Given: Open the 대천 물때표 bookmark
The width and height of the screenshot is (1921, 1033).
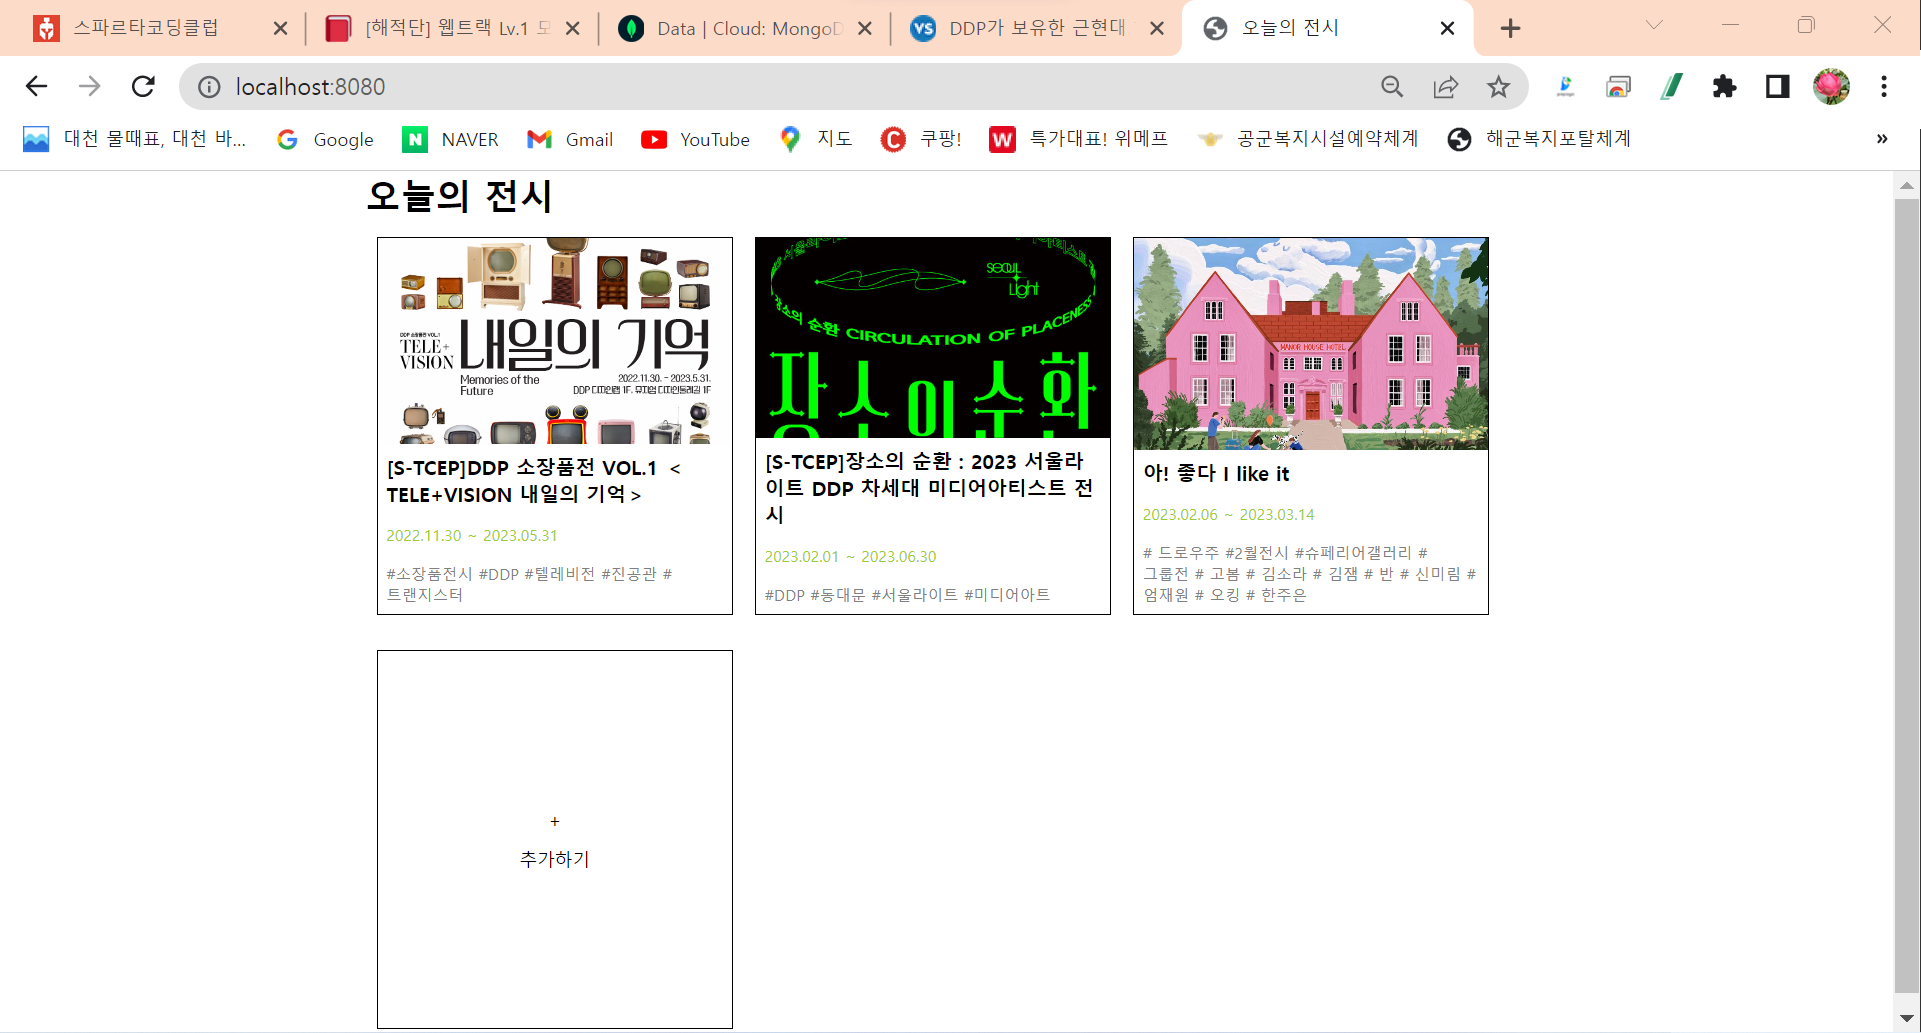Looking at the screenshot, I should pos(134,139).
